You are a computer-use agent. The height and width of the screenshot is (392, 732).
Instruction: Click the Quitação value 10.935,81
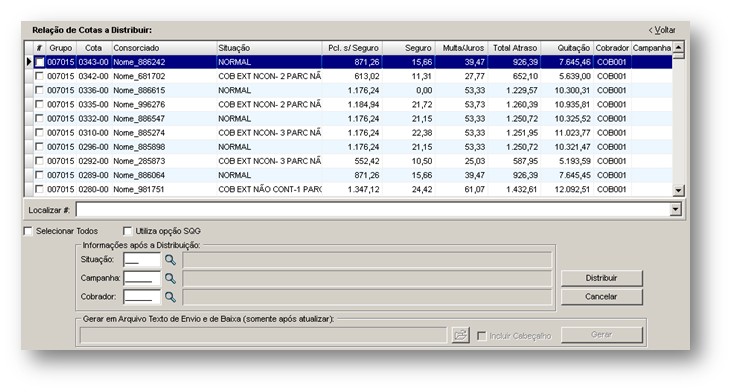[572, 105]
